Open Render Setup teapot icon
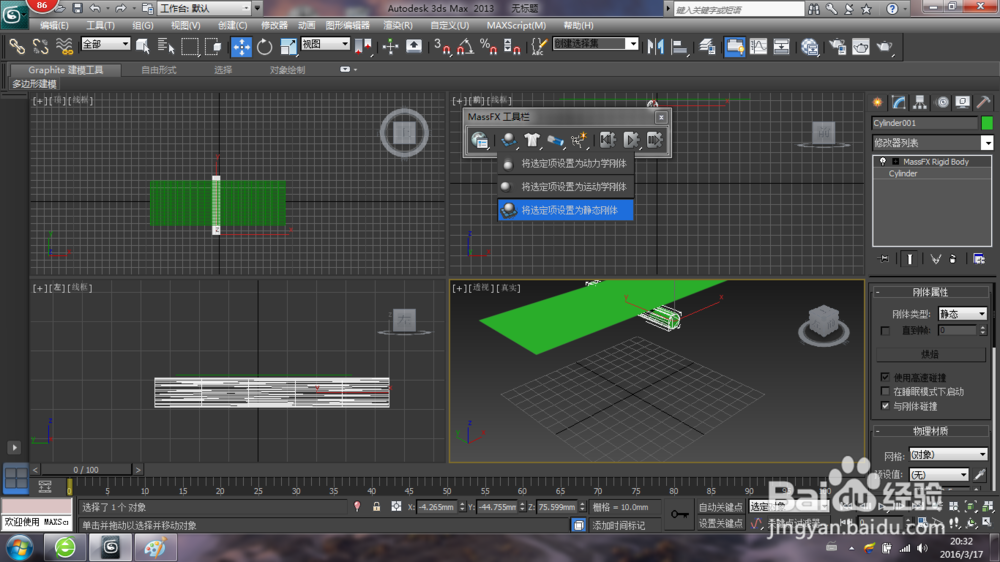The height and width of the screenshot is (562, 1000). pyautogui.click(x=837, y=47)
